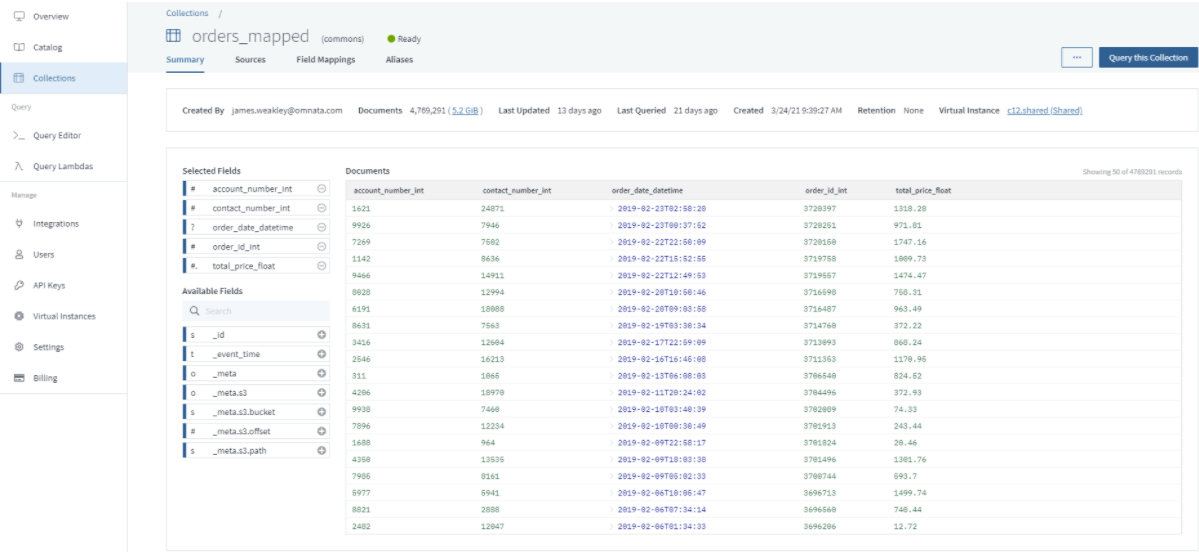Click the Available Fields search box

[256, 311]
